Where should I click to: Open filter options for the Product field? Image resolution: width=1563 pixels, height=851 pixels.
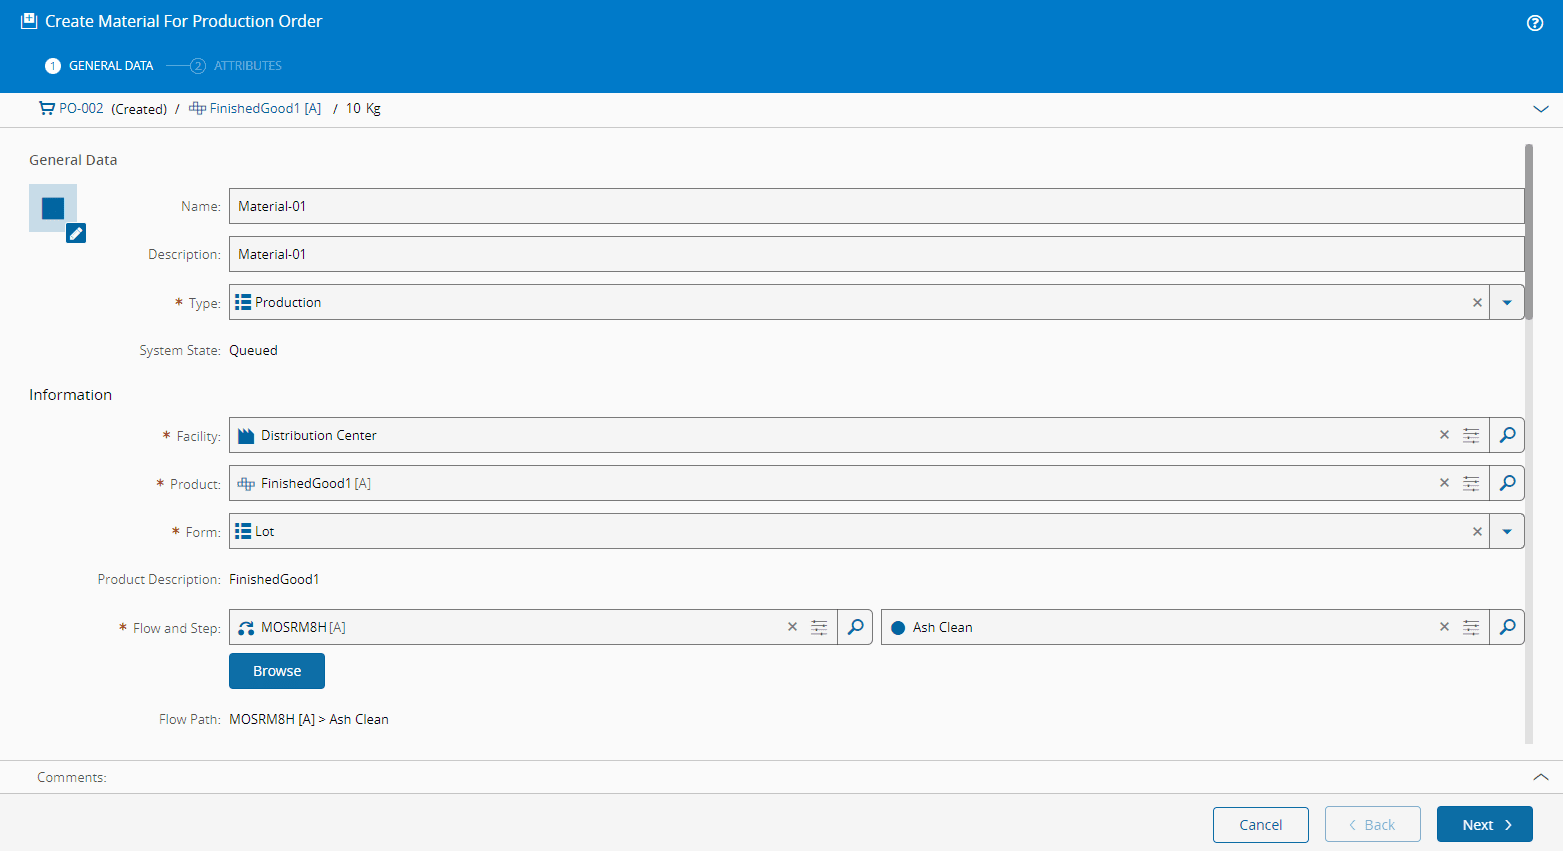tap(1471, 483)
